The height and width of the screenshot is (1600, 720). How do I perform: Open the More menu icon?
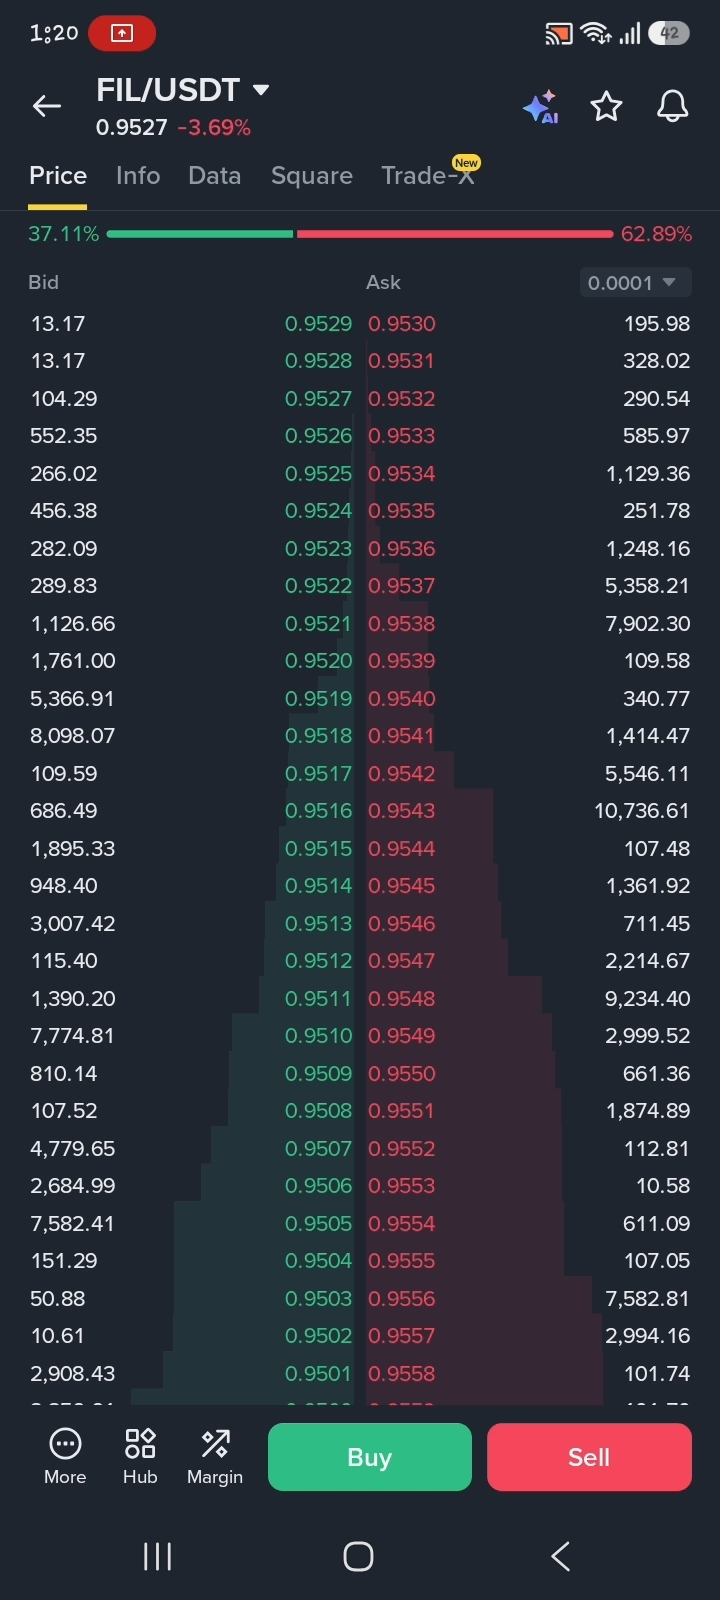coord(65,1456)
